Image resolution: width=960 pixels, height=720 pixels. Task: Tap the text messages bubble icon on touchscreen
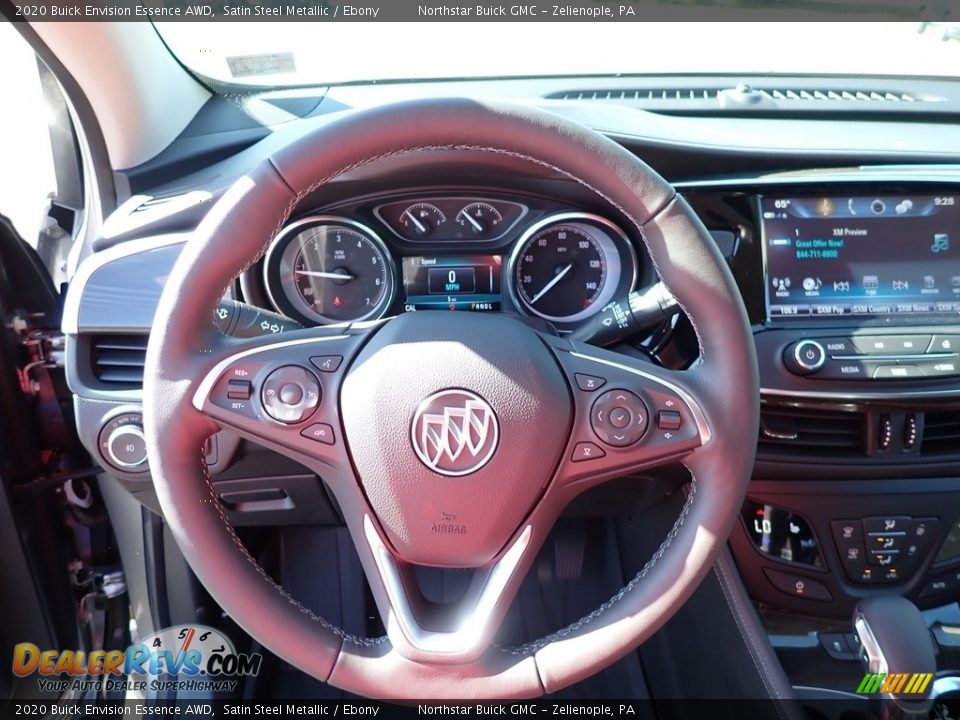(x=903, y=208)
